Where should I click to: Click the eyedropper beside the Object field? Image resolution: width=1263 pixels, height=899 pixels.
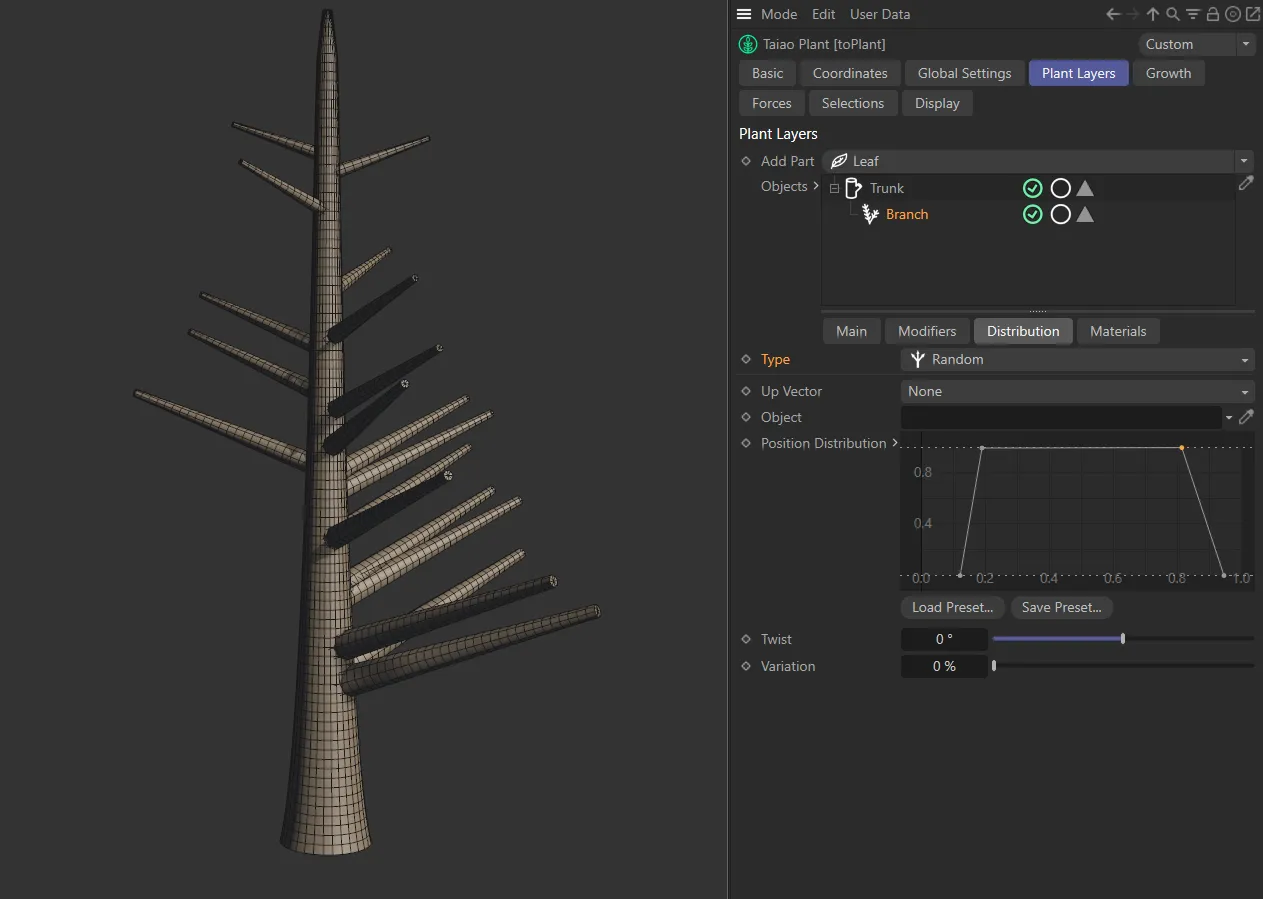click(1246, 417)
